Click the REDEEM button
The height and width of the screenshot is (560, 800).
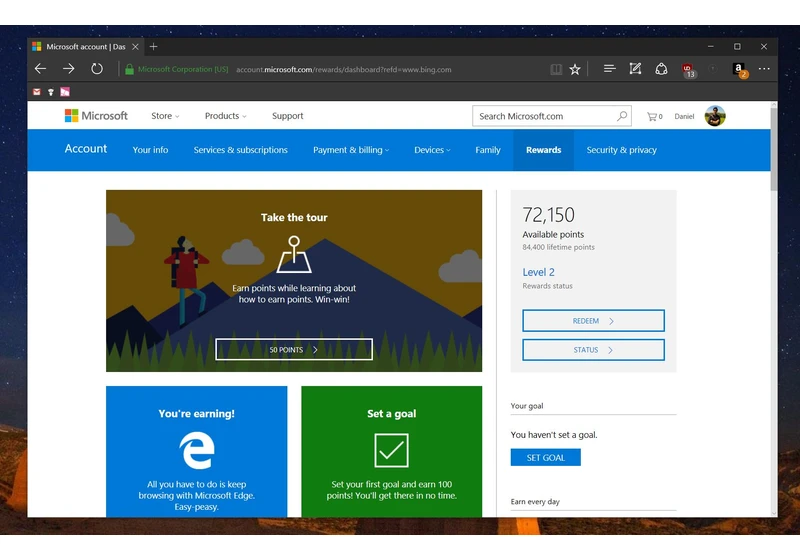coord(593,321)
